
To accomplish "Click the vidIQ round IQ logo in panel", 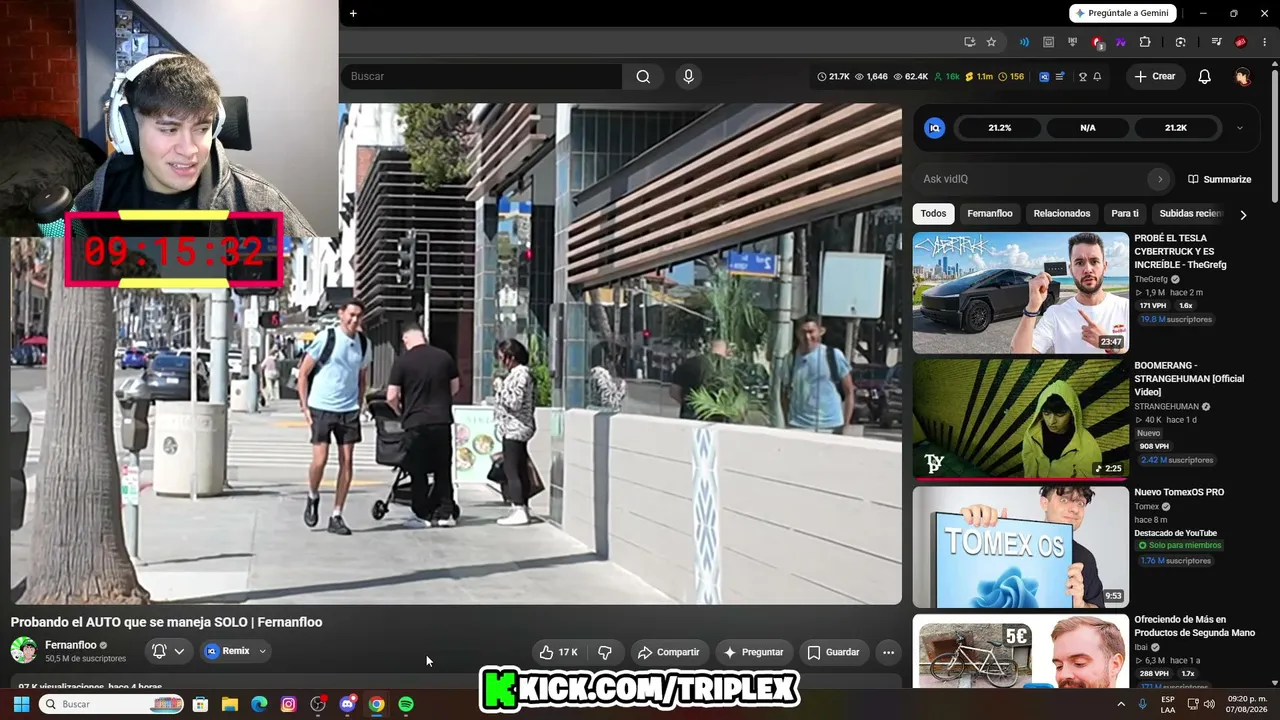I will click(934, 128).
